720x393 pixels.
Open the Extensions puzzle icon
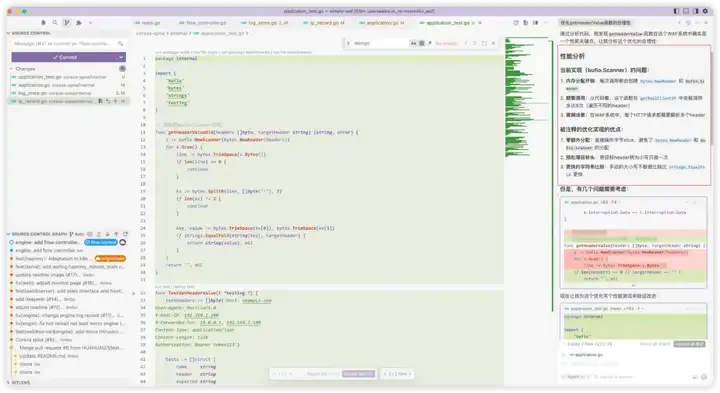click(x=79, y=22)
